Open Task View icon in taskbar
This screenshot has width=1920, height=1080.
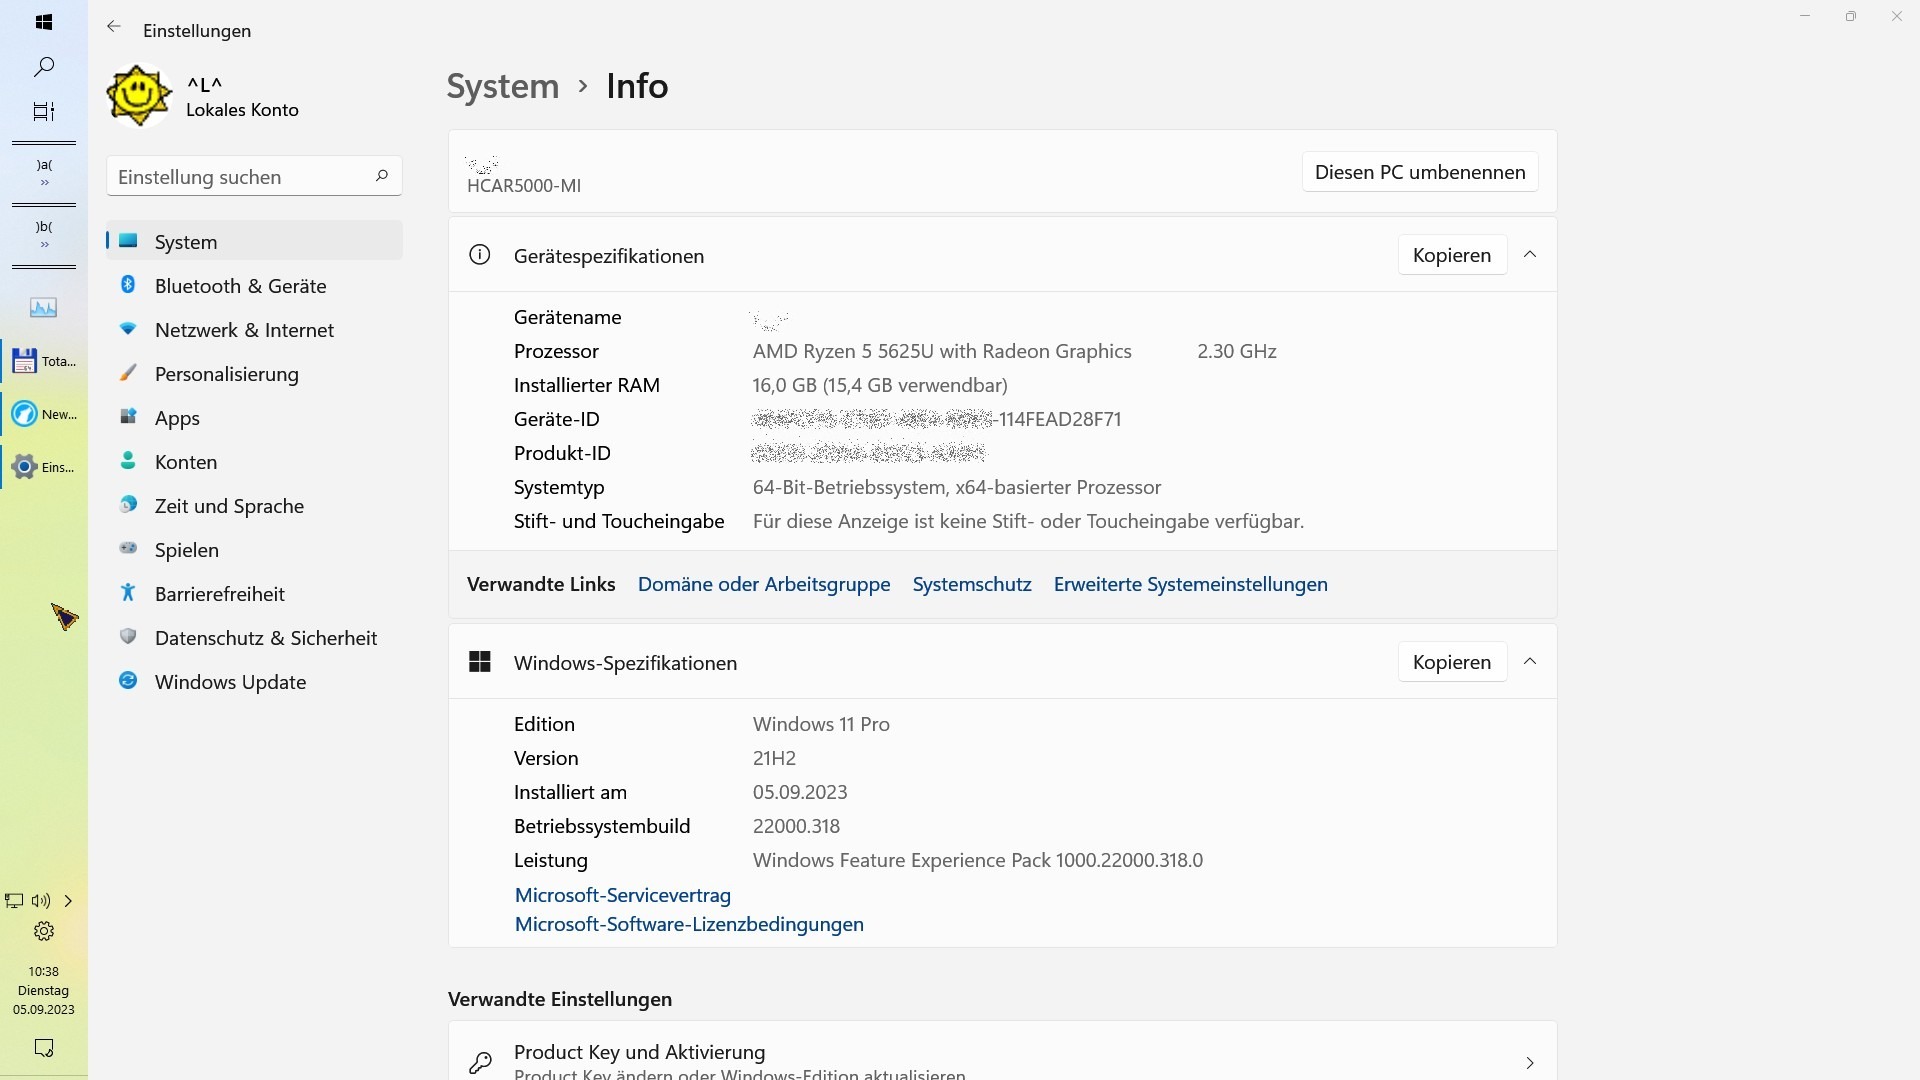44,111
